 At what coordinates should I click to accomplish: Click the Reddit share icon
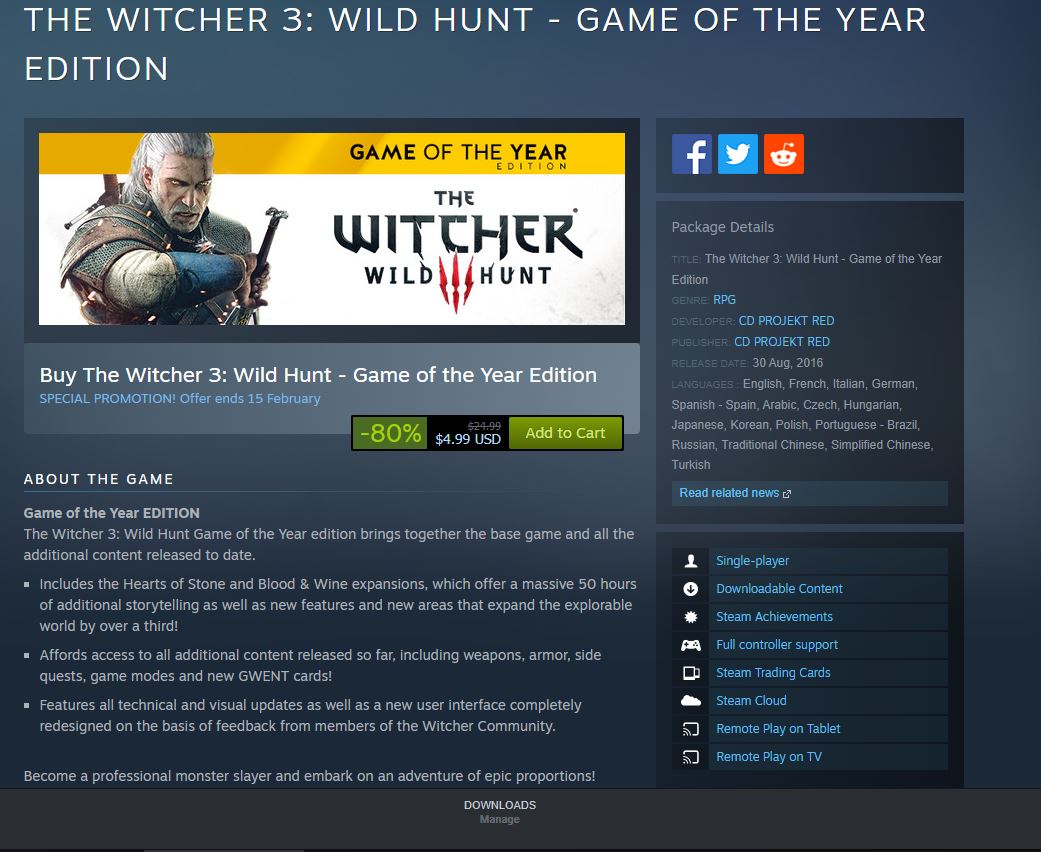coord(783,154)
